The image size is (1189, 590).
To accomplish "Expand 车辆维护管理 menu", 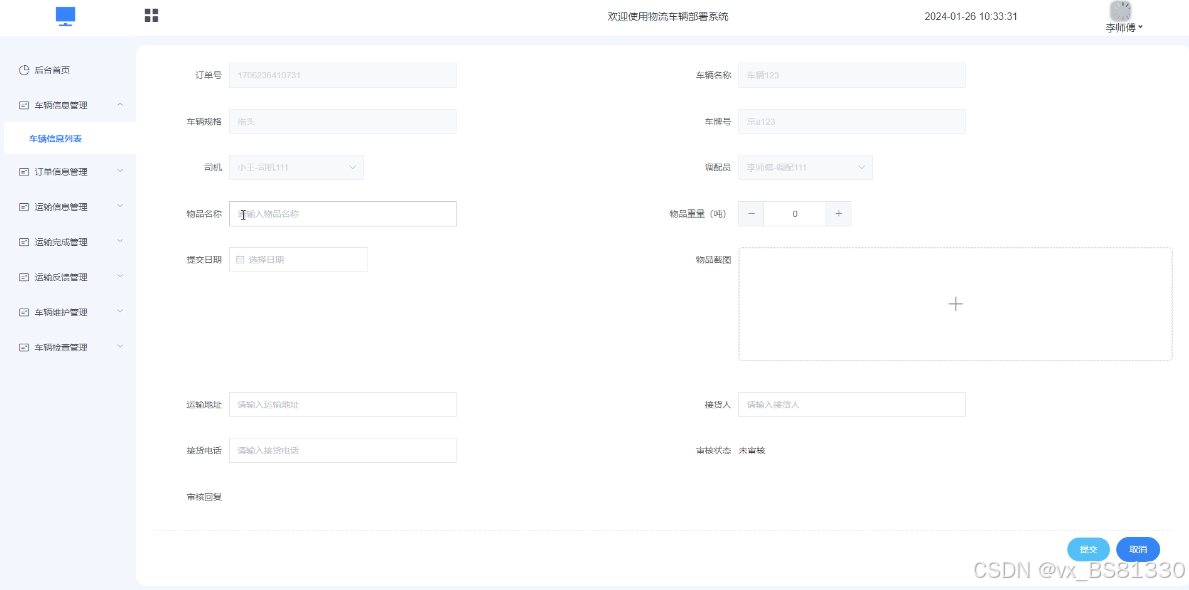I will coord(67,312).
